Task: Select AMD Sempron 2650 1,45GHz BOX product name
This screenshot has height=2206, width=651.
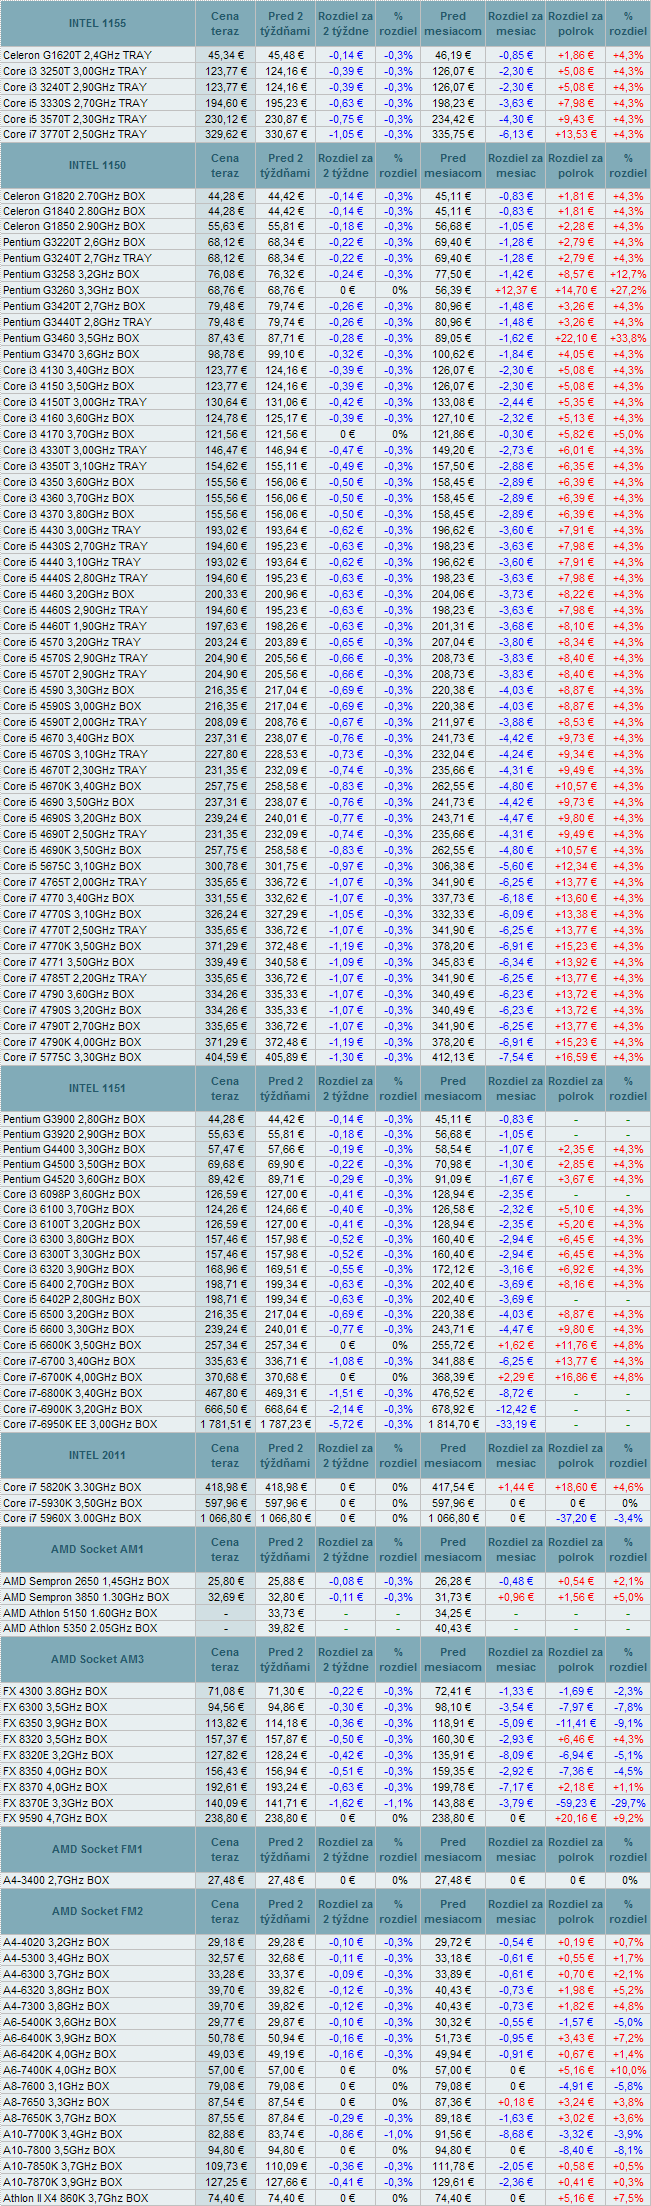Action: tap(85, 1581)
